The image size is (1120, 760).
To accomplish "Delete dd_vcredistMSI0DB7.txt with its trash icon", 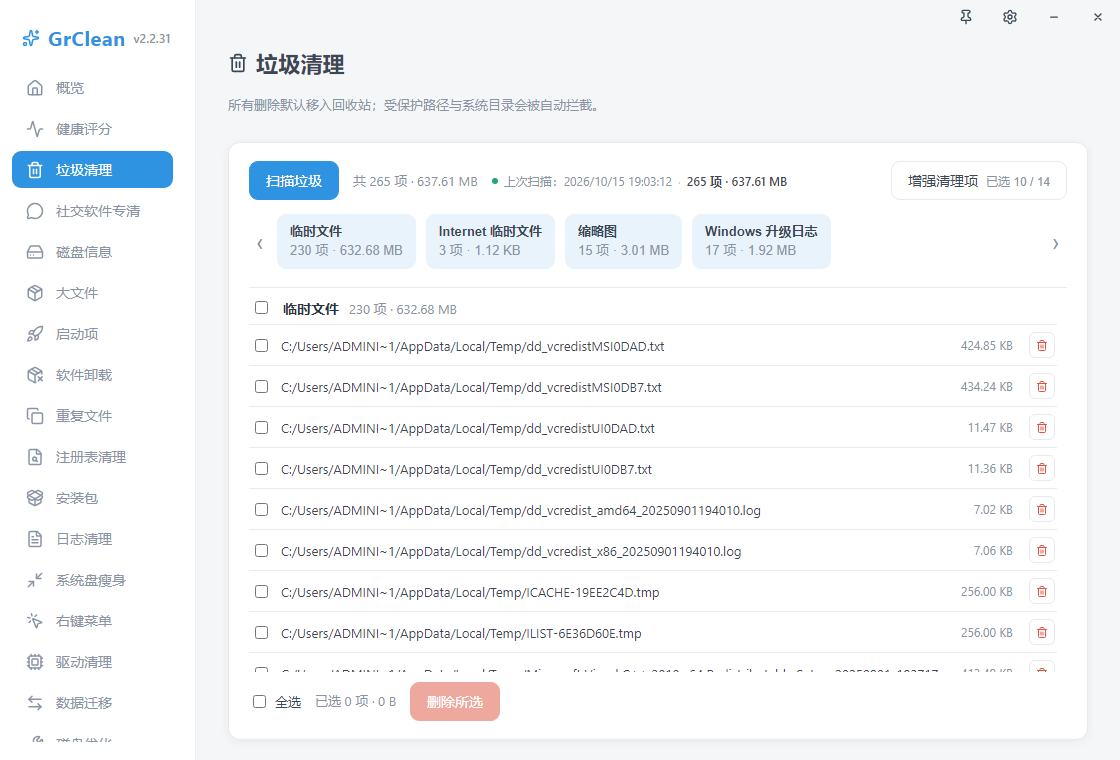I will (1042, 386).
